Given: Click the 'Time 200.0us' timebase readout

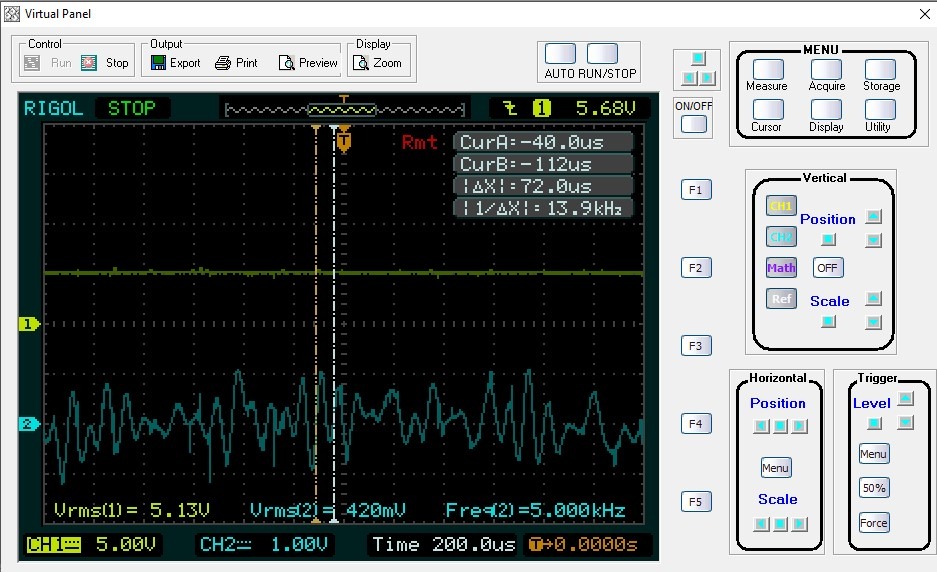Looking at the screenshot, I should pos(443,545).
